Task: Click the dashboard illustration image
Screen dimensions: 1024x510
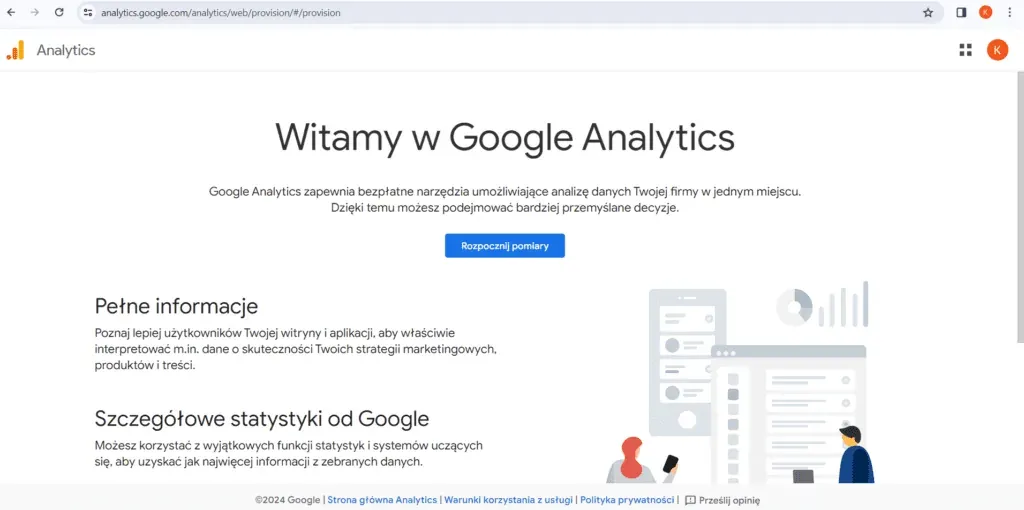Action: [x=740, y=382]
